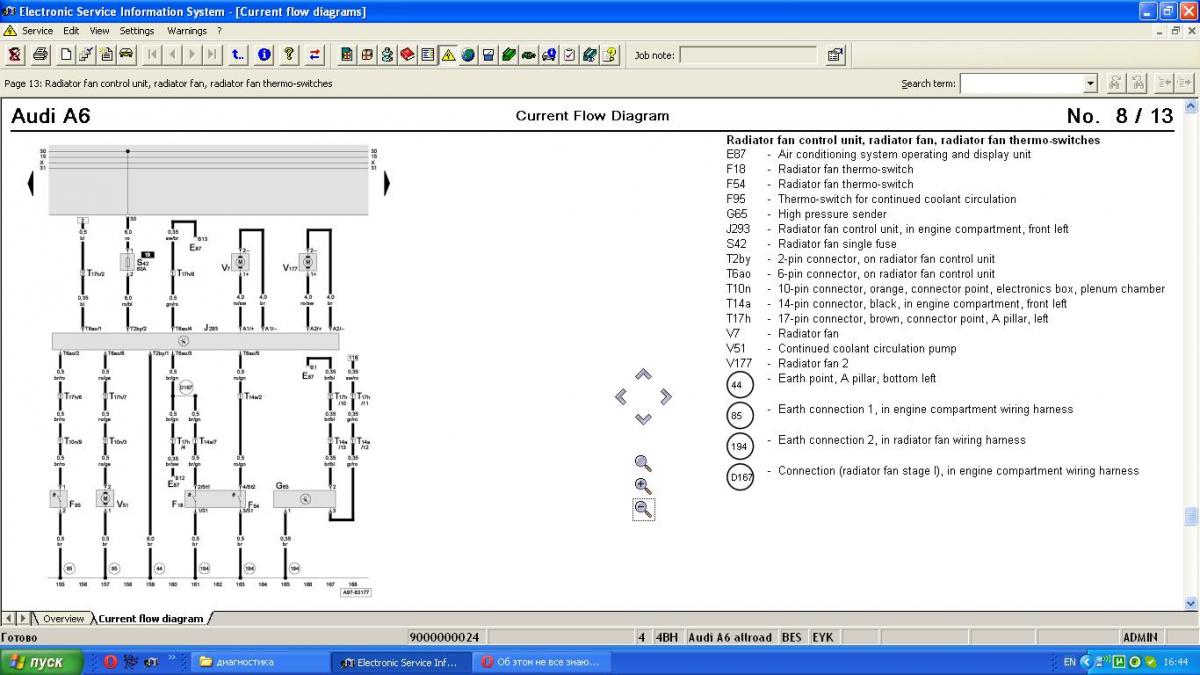
Task: Click the tab scroll left arrow at bottom
Action: (x=8, y=619)
